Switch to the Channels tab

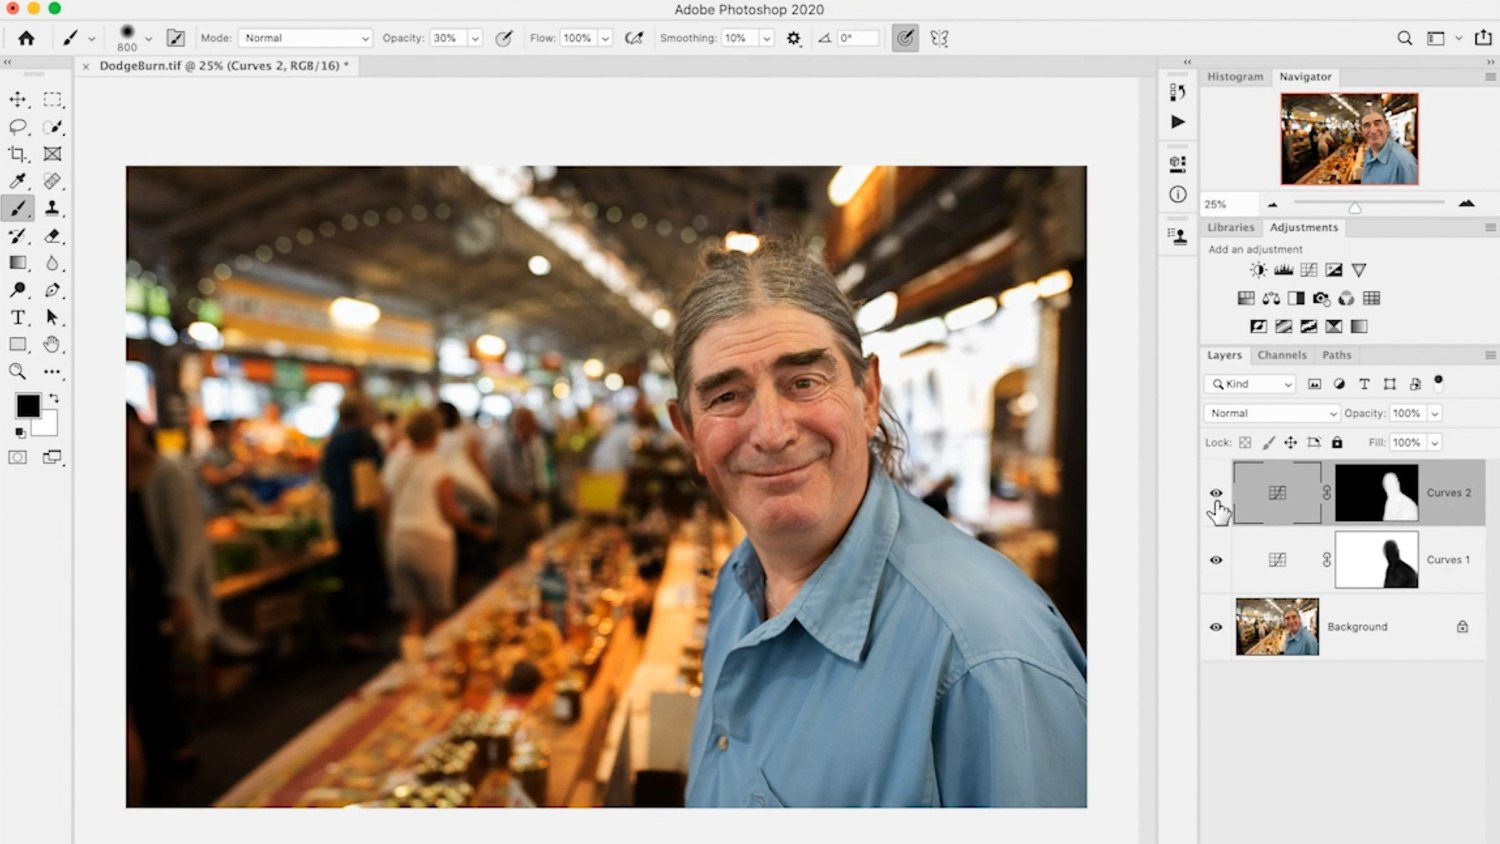coord(1281,355)
